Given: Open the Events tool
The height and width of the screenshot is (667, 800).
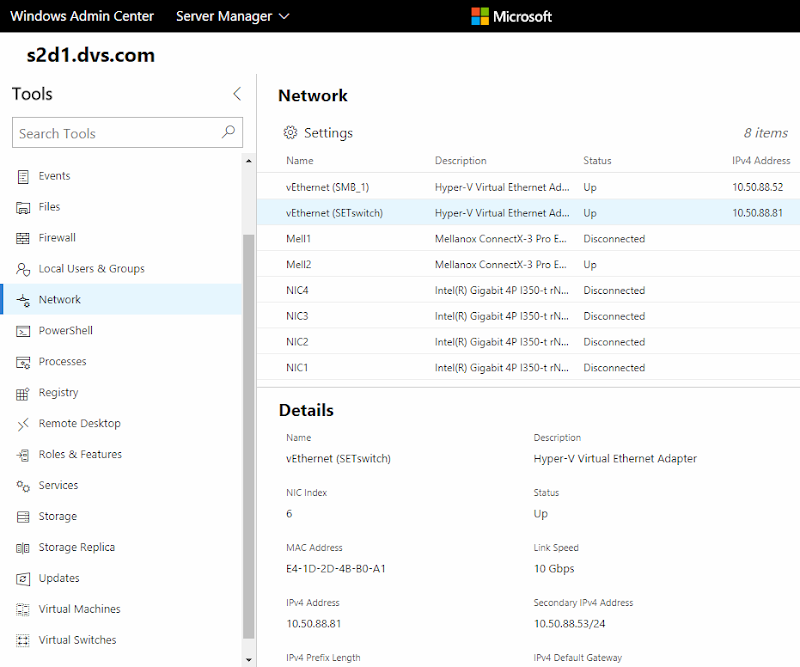Looking at the screenshot, I should pos(55,176).
